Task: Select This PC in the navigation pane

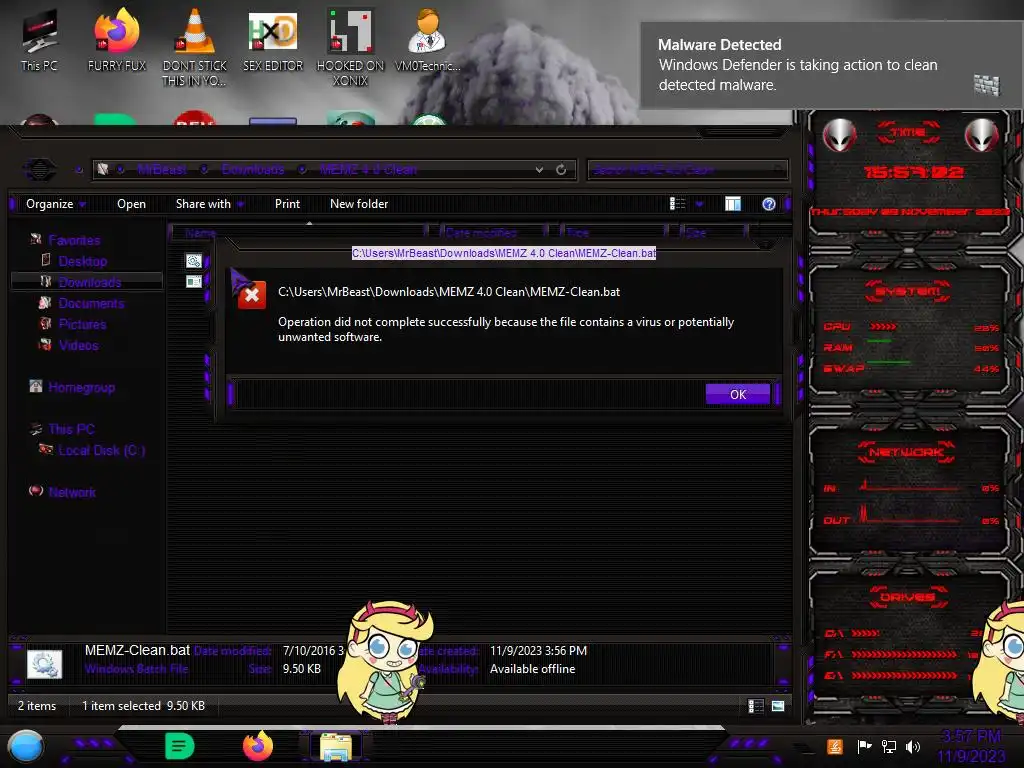Action: point(71,429)
